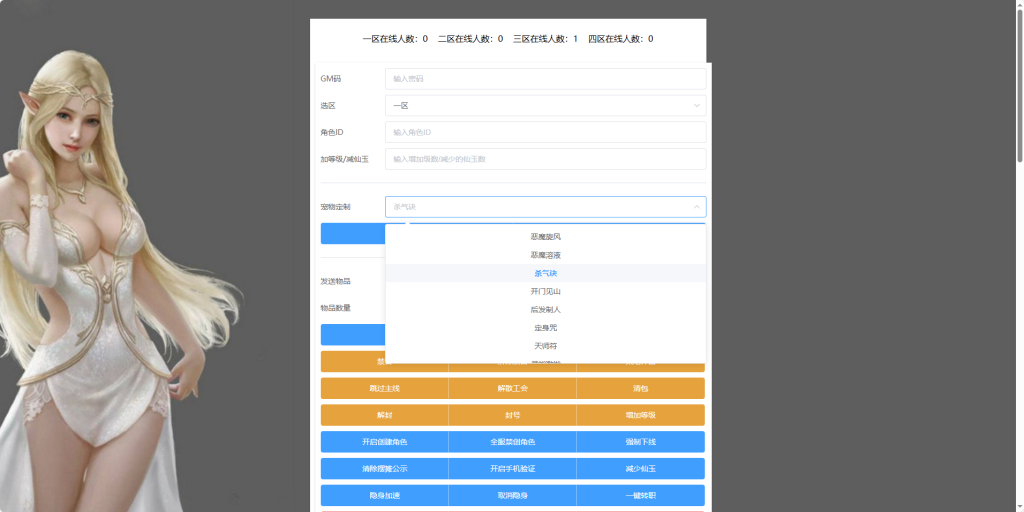This screenshot has height=512, width=1024.
Task: Click the 增加等级 button
Action: click(641, 415)
